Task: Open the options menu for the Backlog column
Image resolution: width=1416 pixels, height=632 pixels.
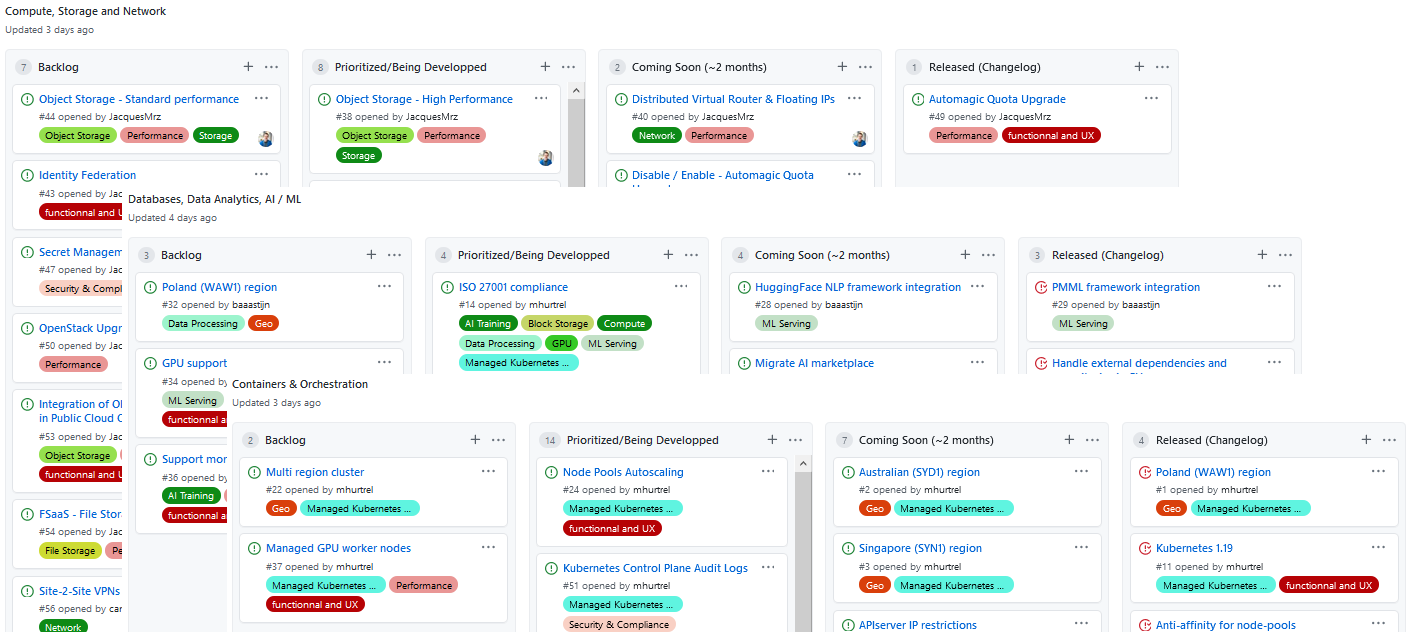Action: 271,66
